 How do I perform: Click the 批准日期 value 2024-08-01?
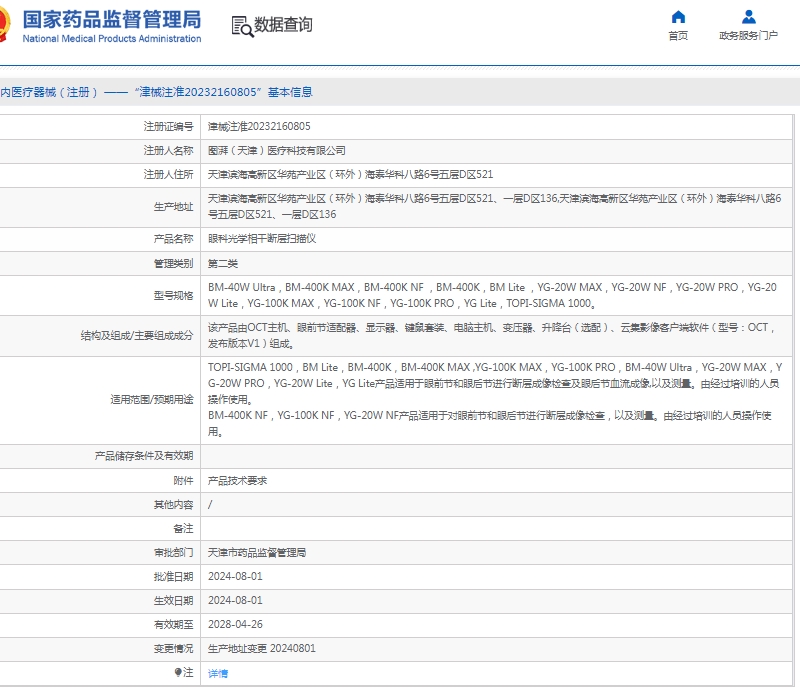click(x=235, y=576)
